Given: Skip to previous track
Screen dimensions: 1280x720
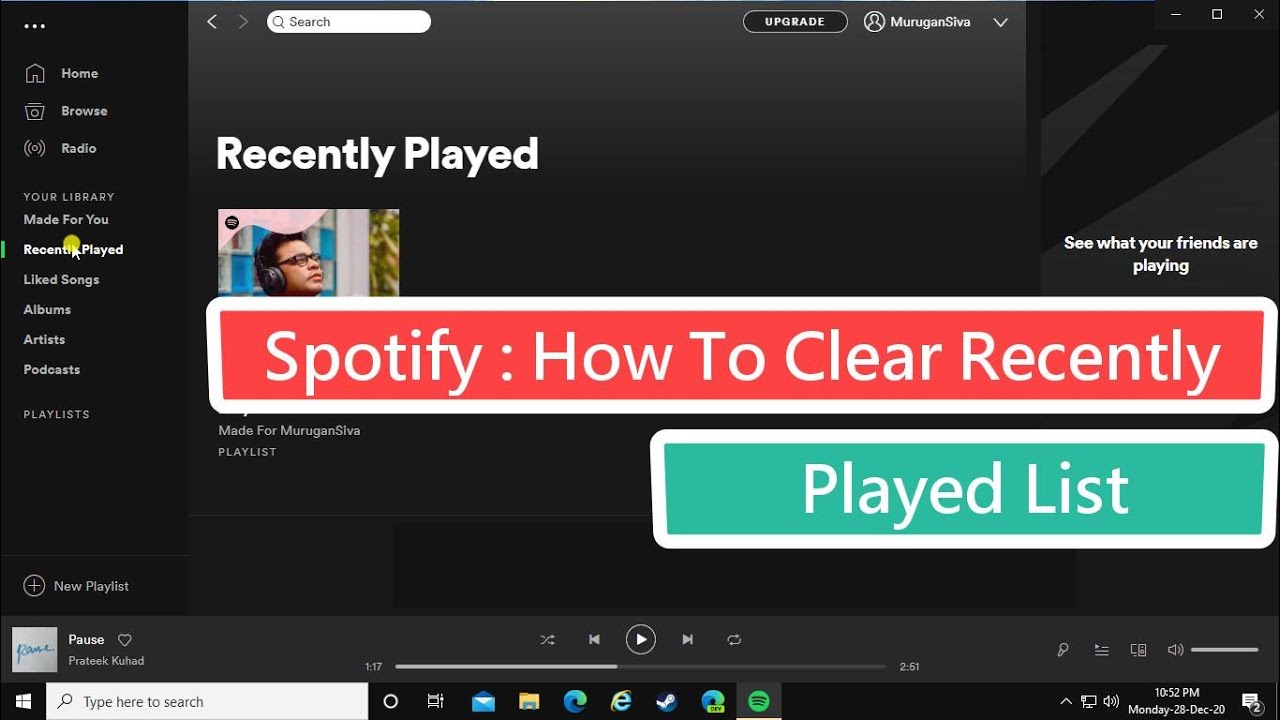Looking at the screenshot, I should pyautogui.click(x=594, y=640).
